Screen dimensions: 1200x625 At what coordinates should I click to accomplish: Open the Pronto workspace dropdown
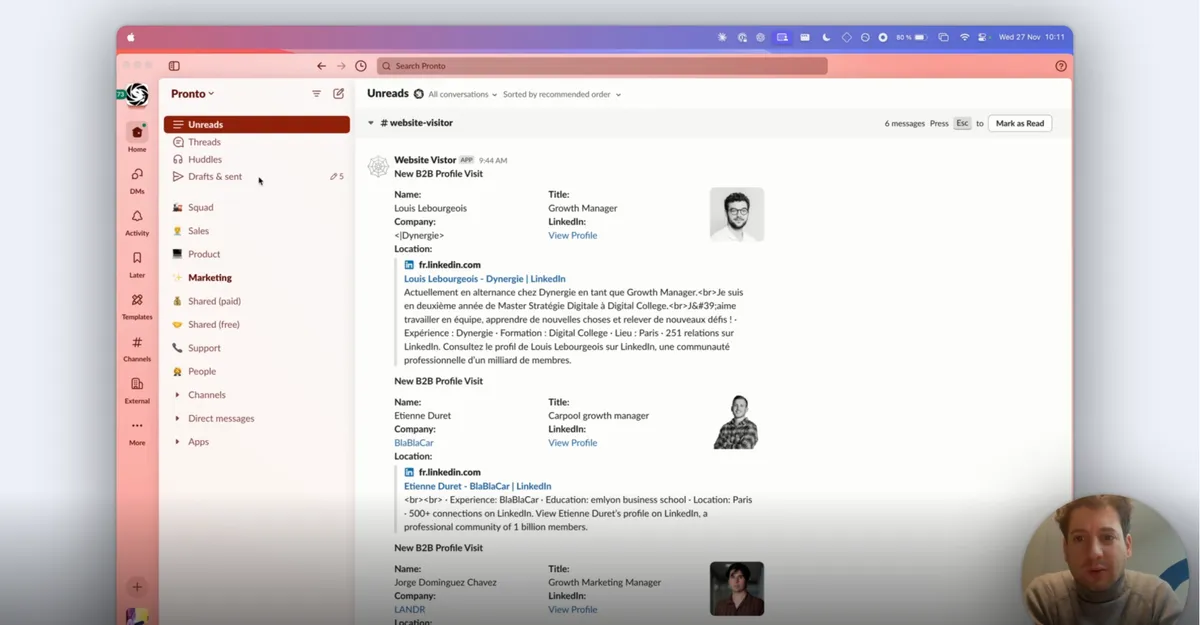click(x=192, y=94)
